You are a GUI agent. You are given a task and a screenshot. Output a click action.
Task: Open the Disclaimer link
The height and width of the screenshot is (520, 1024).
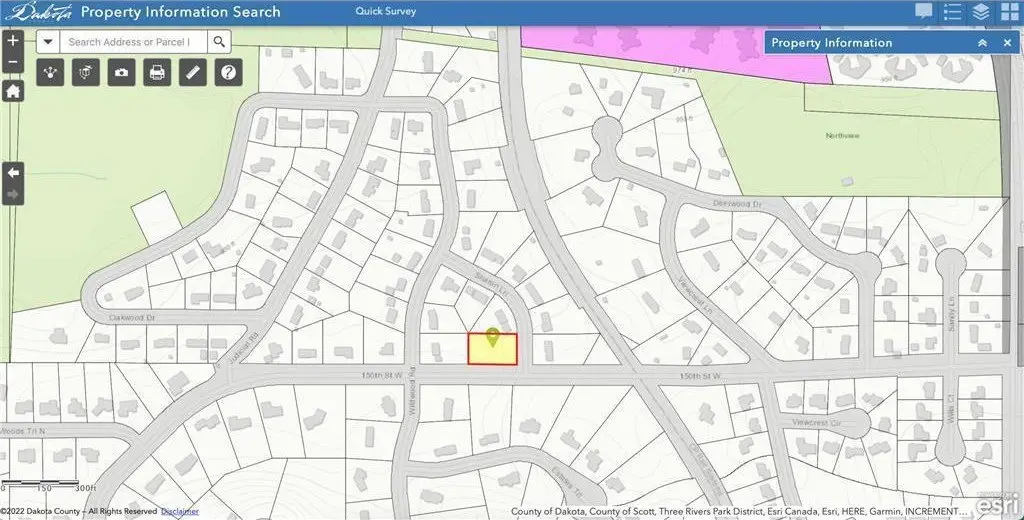[180, 511]
